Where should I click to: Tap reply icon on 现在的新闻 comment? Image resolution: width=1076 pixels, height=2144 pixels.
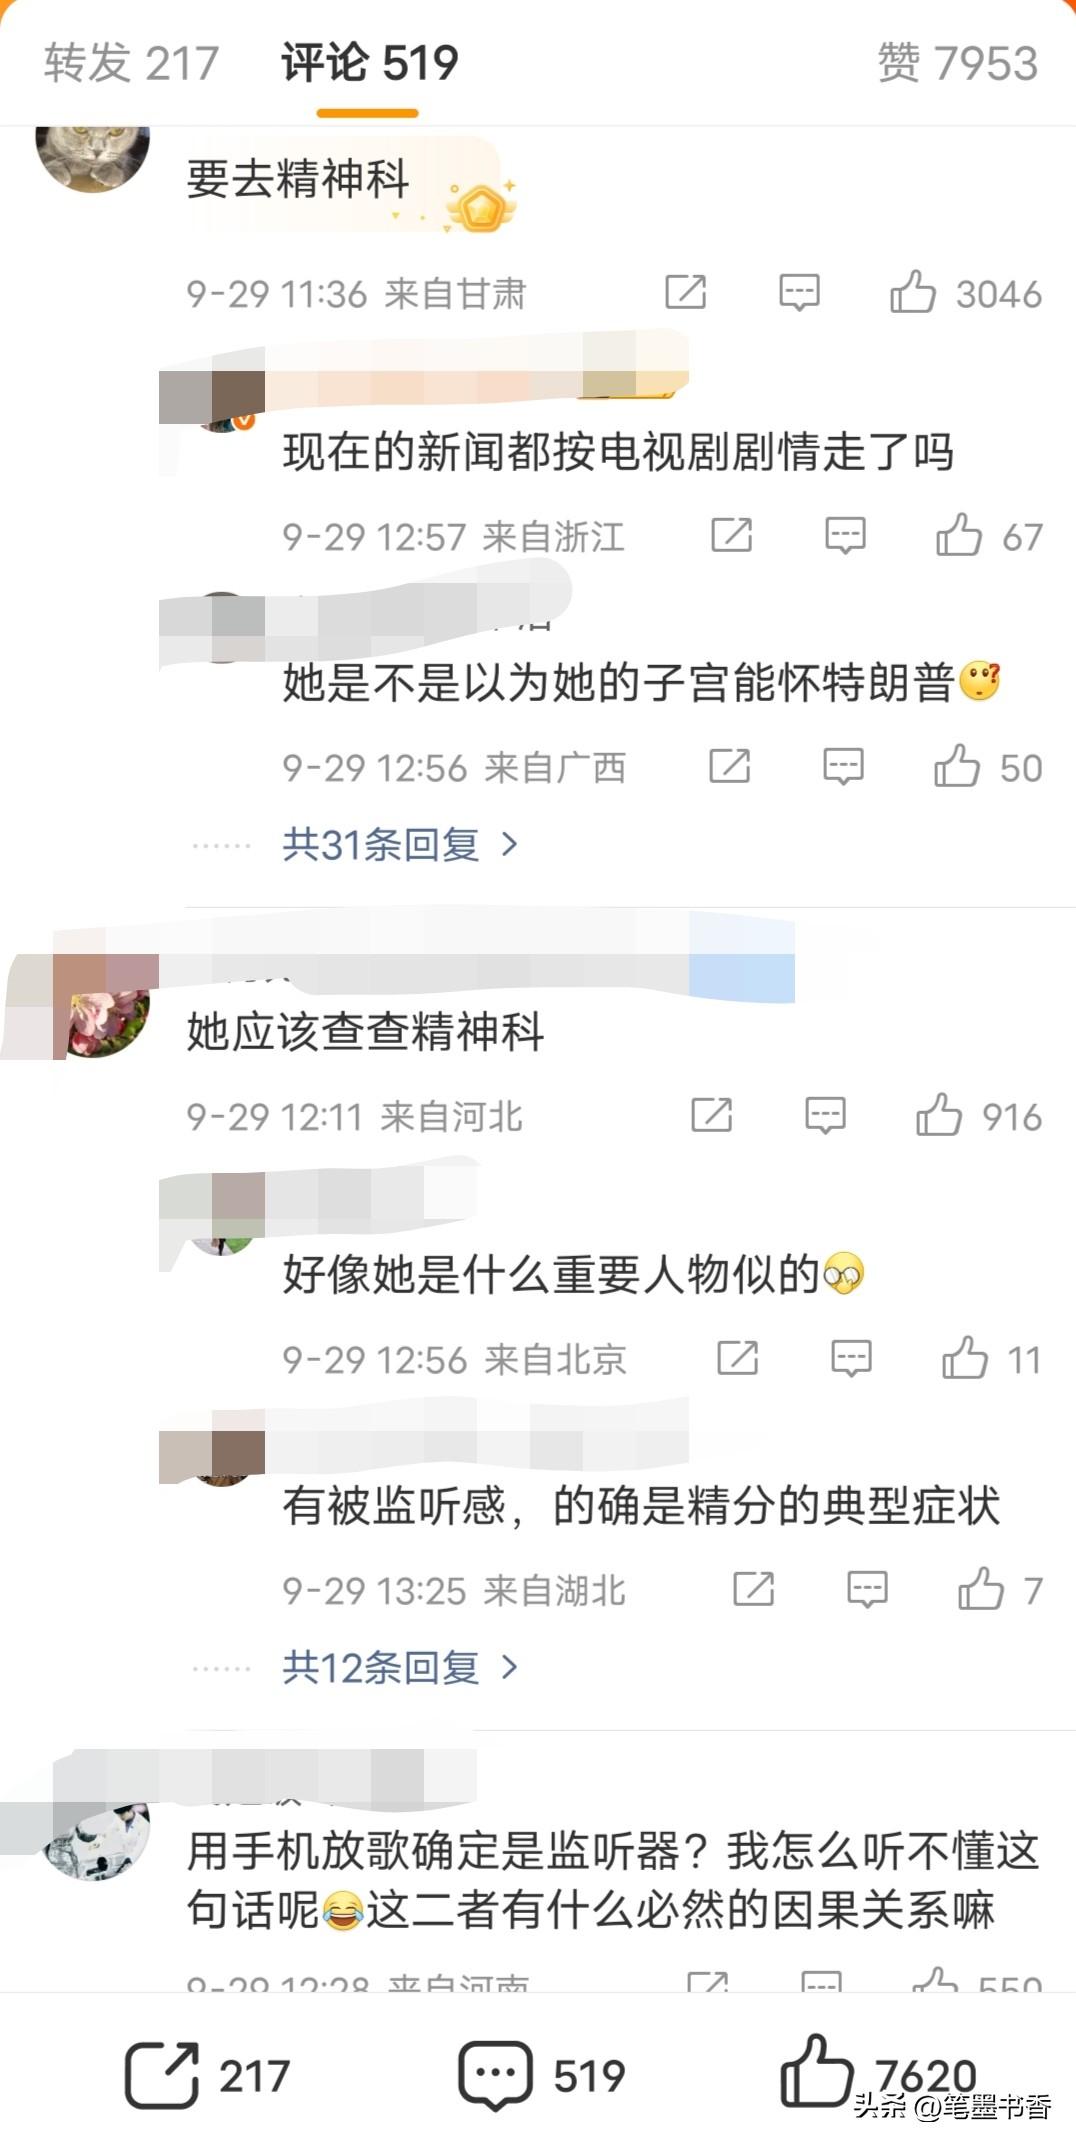click(x=845, y=535)
